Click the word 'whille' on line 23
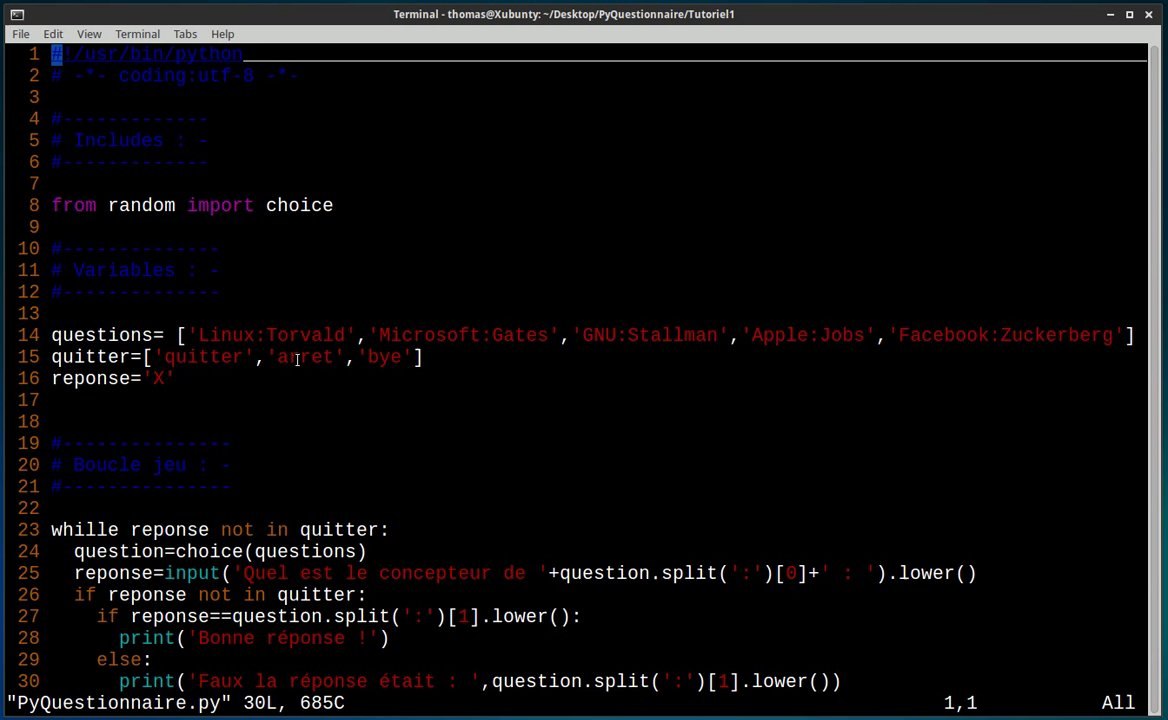 pyautogui.click(x=85, y=530)
